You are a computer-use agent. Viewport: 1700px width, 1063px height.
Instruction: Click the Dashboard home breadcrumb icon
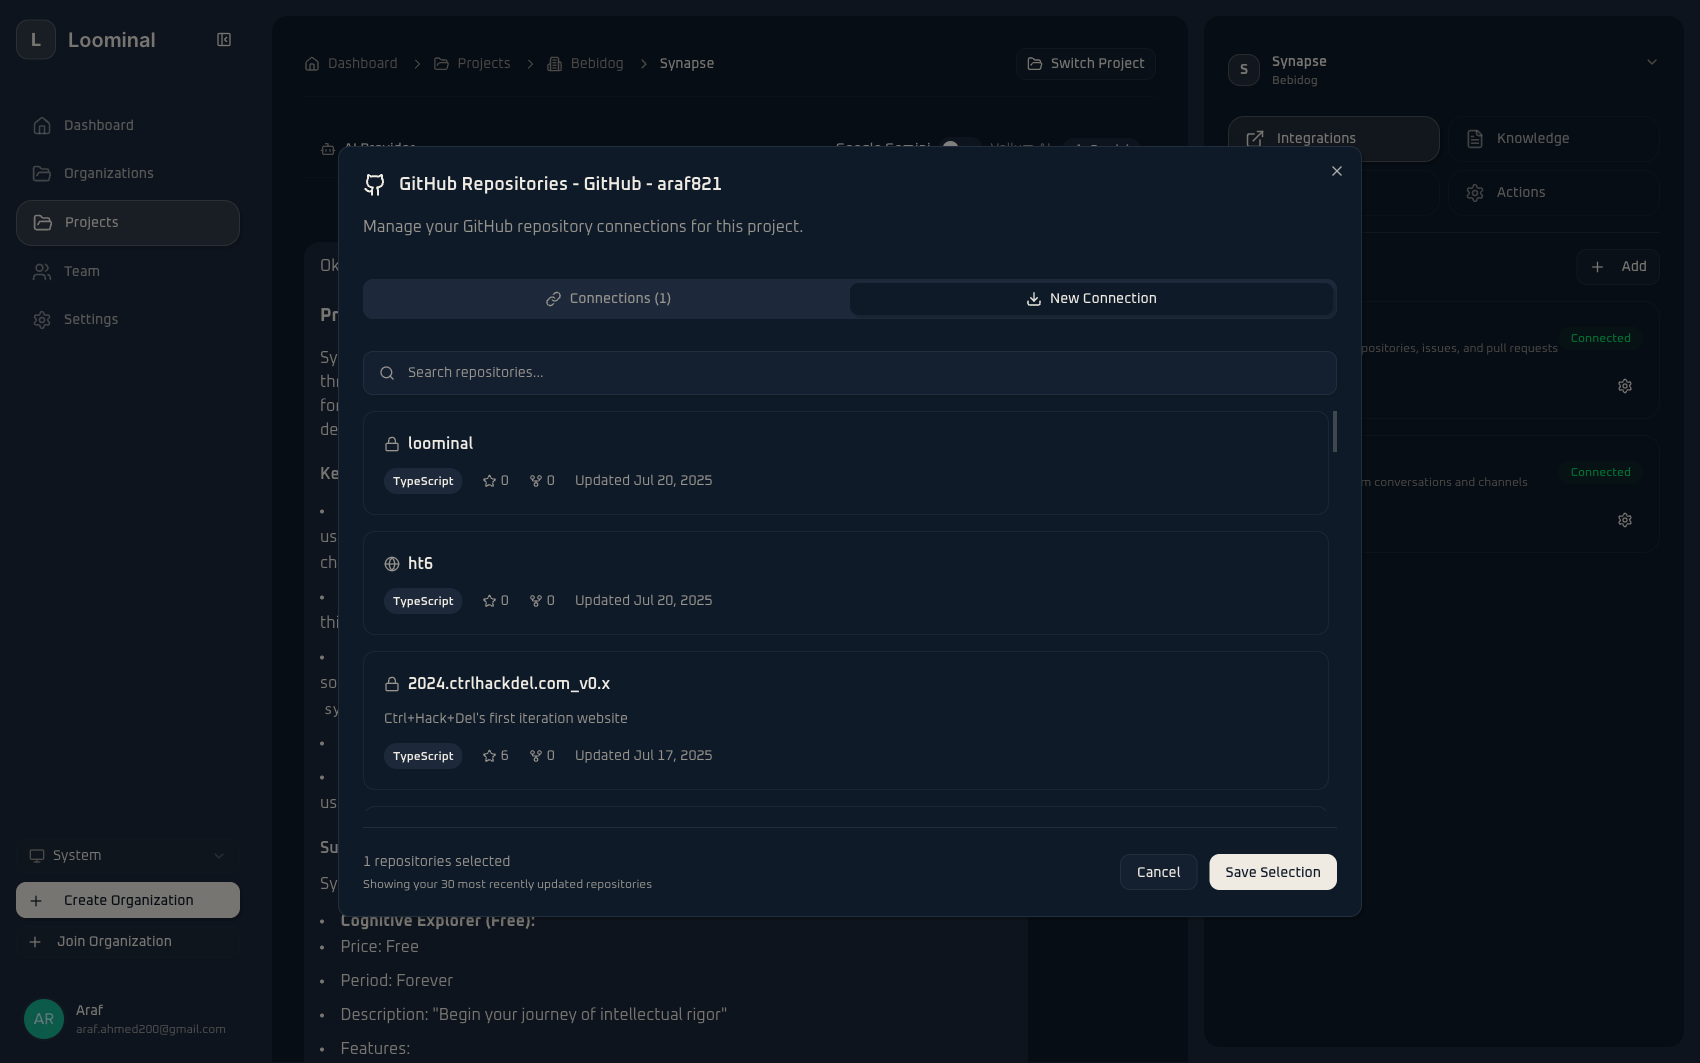coord(312,63)
